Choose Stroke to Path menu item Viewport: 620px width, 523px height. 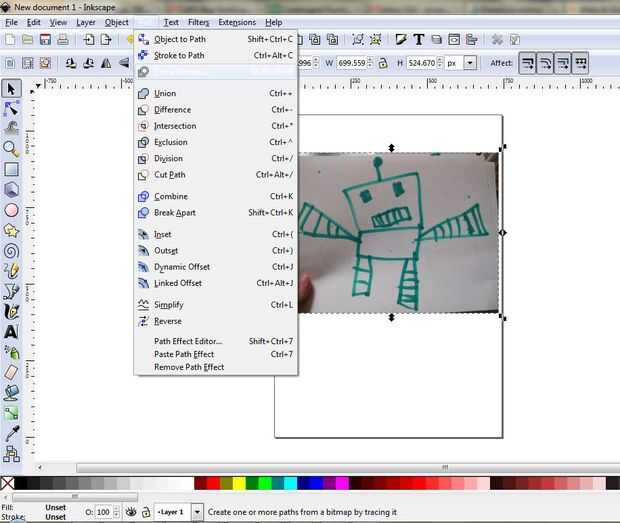215,55
